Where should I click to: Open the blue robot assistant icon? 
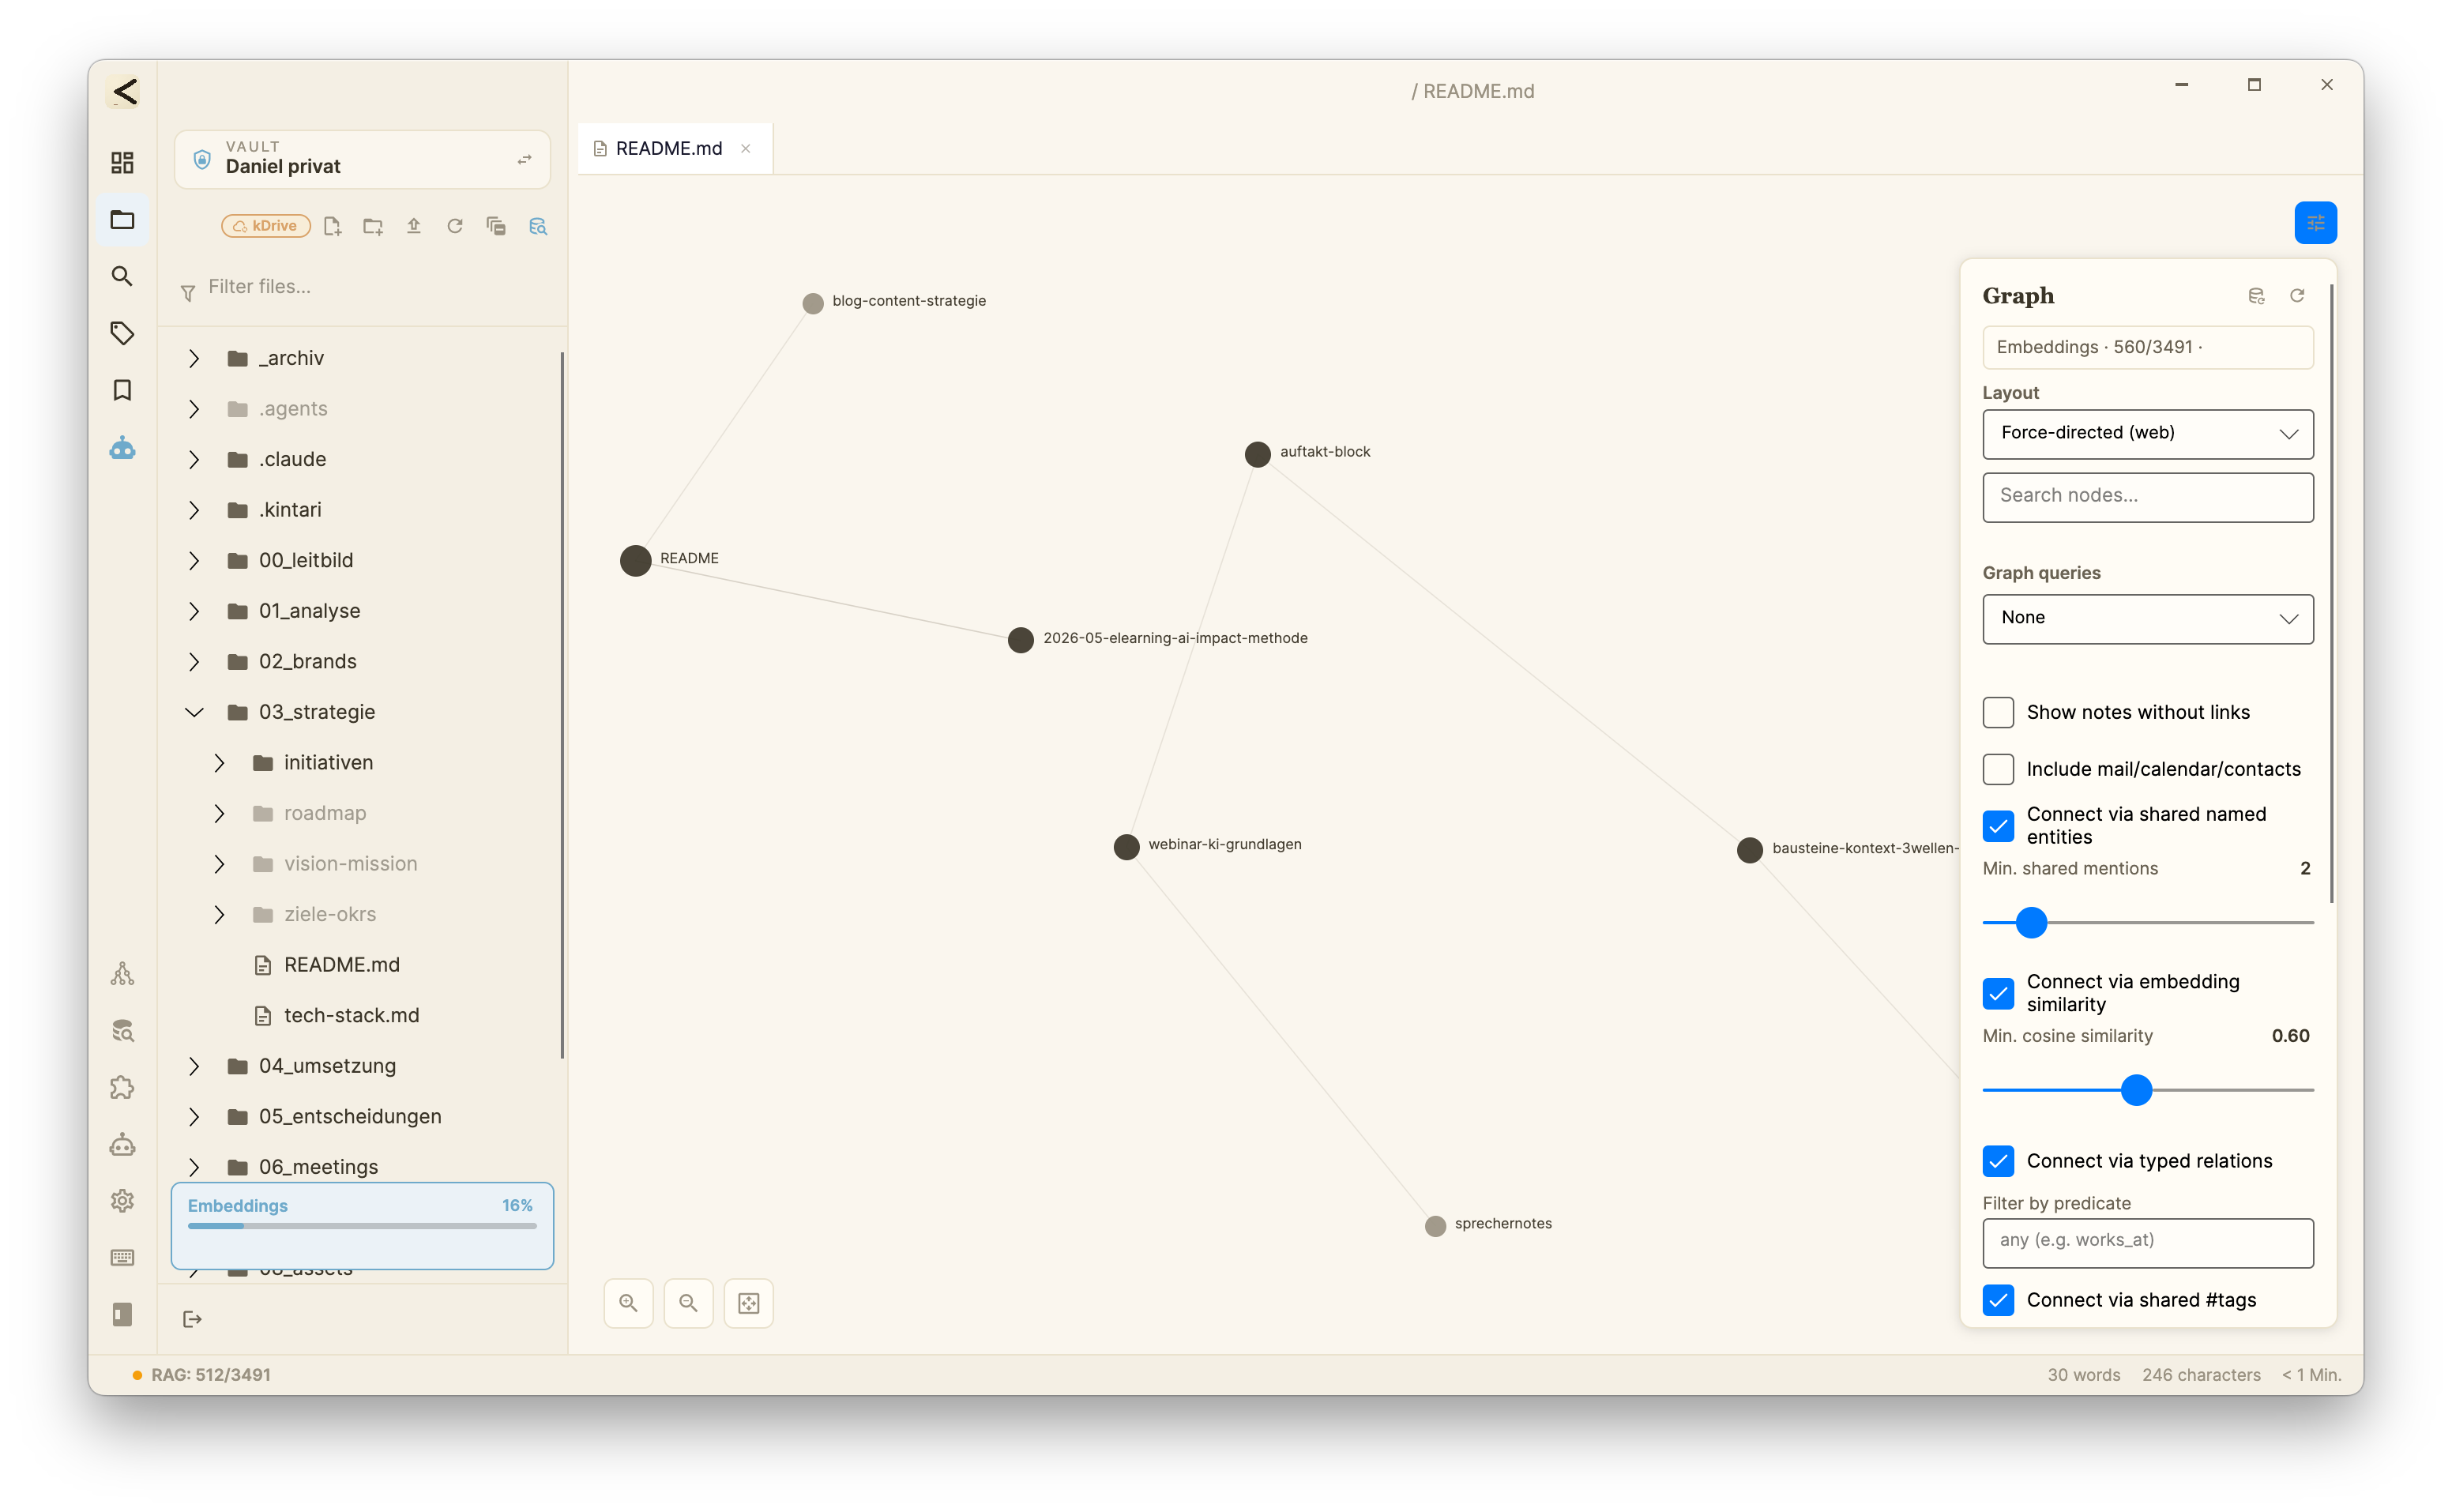point(122,447)
